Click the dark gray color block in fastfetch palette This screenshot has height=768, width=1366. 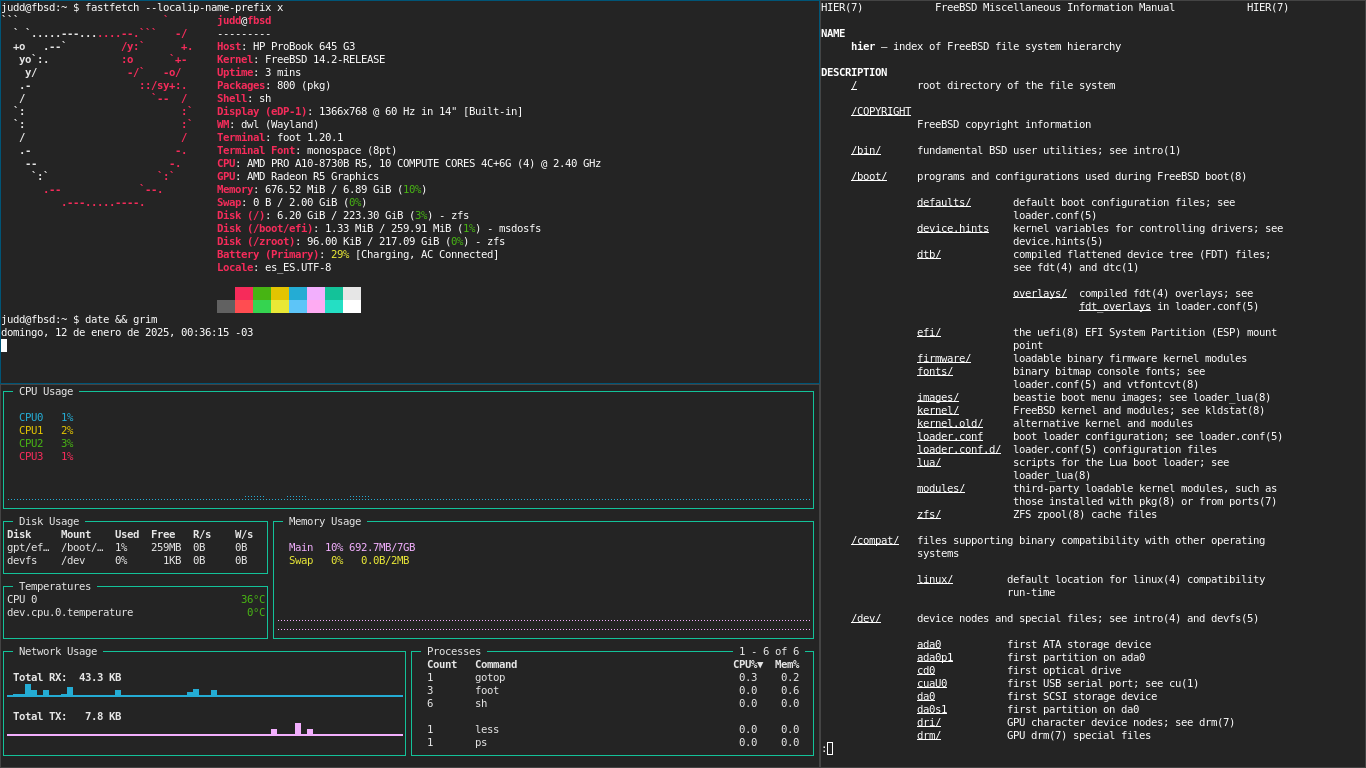[x=226, y=306]
